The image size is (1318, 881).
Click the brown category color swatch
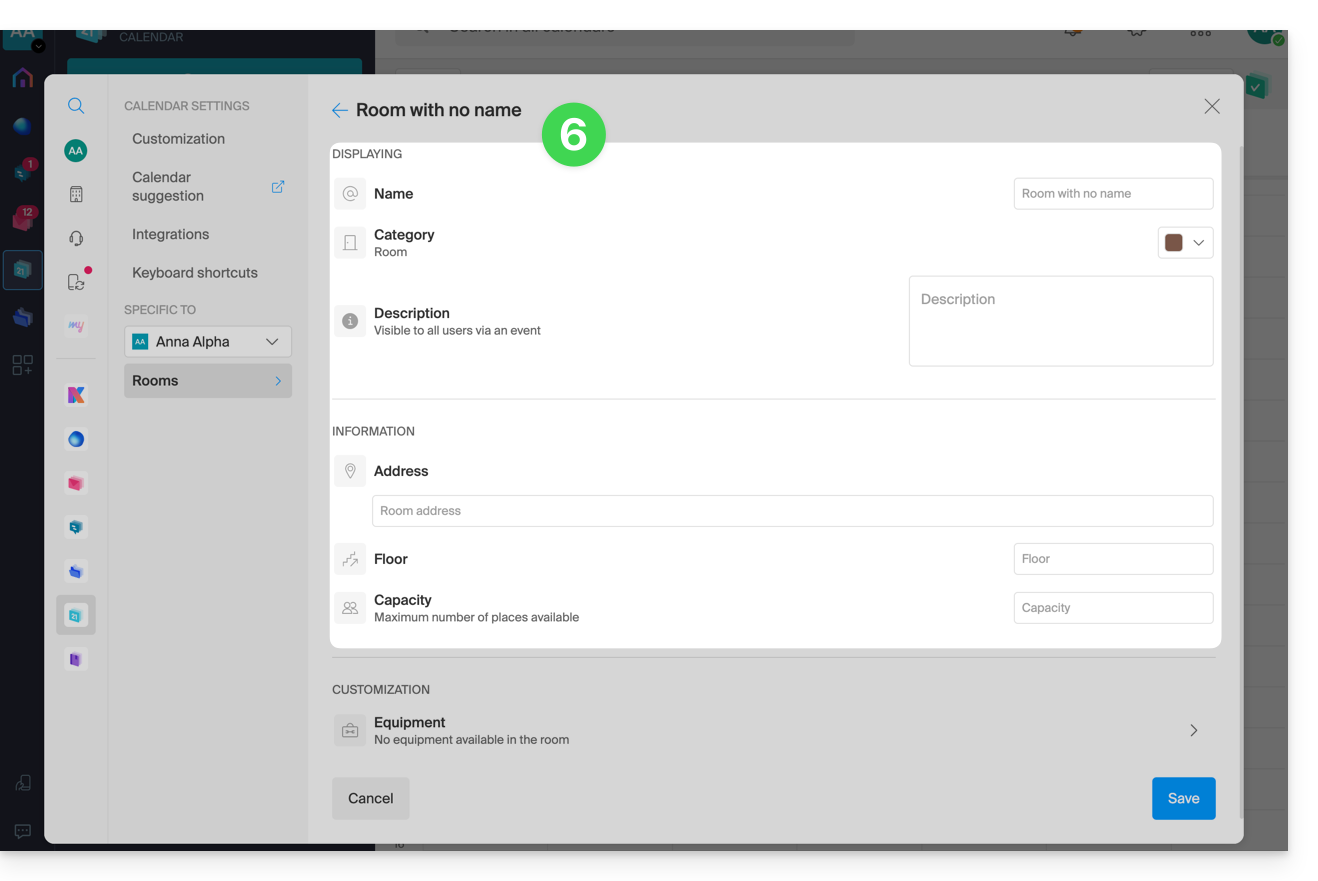tap(1174, 243)
